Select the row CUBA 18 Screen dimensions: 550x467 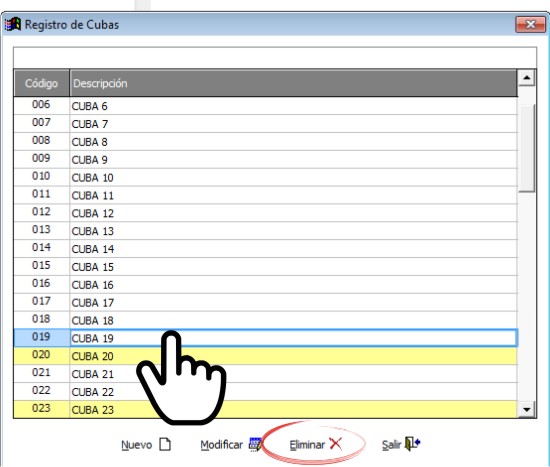click(266, 320)
